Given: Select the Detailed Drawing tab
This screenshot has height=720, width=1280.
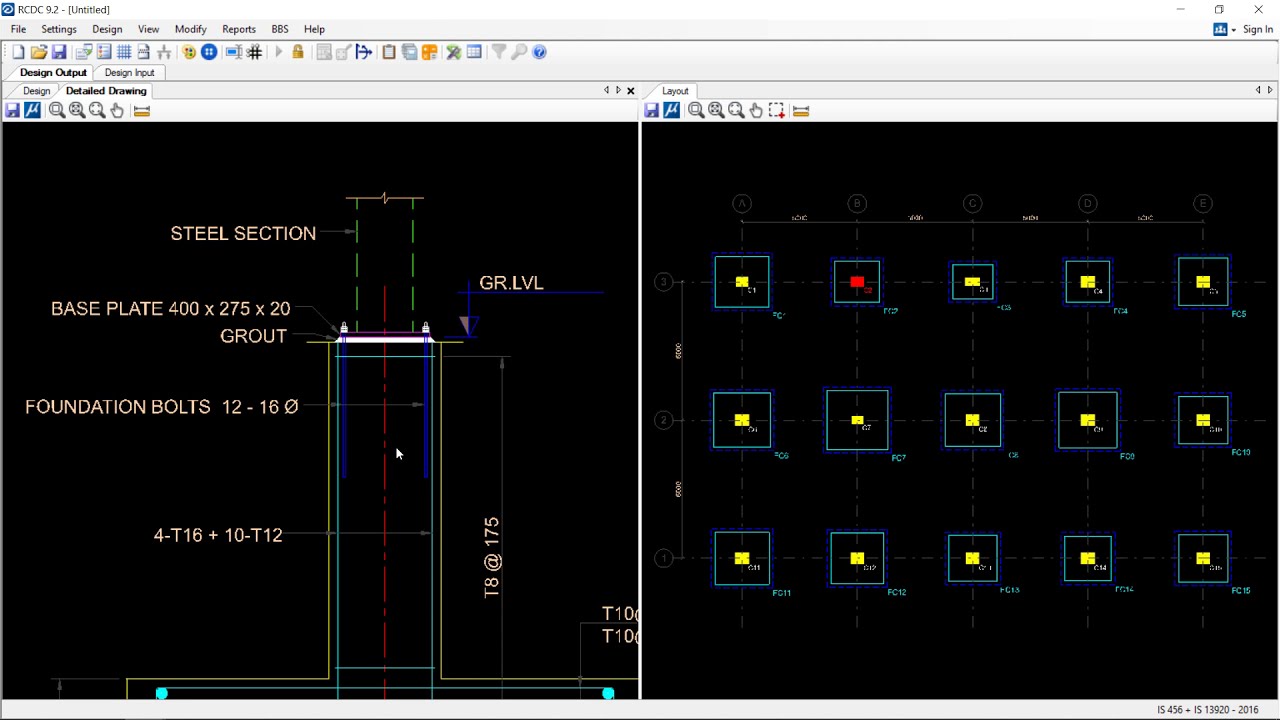Looking at the screenshot, I should click(106, 91).
